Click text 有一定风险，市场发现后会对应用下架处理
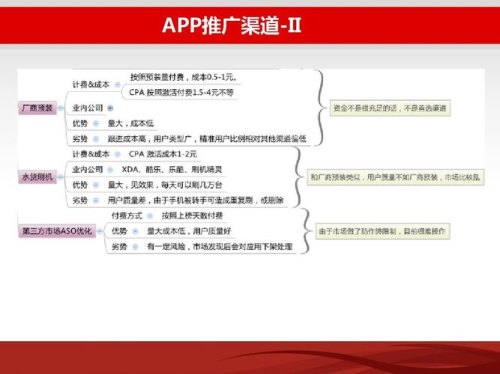 220,247
